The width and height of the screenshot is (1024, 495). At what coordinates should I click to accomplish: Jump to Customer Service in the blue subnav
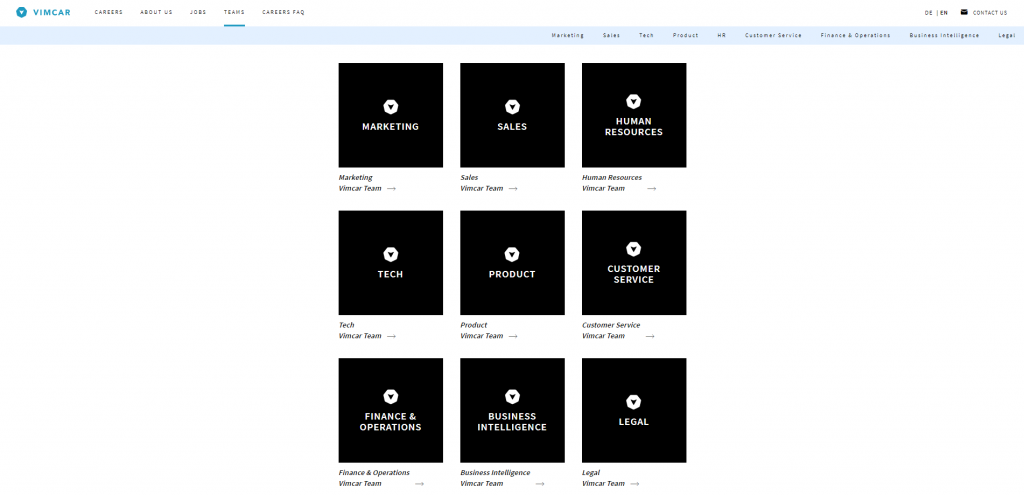coord(773,35)
